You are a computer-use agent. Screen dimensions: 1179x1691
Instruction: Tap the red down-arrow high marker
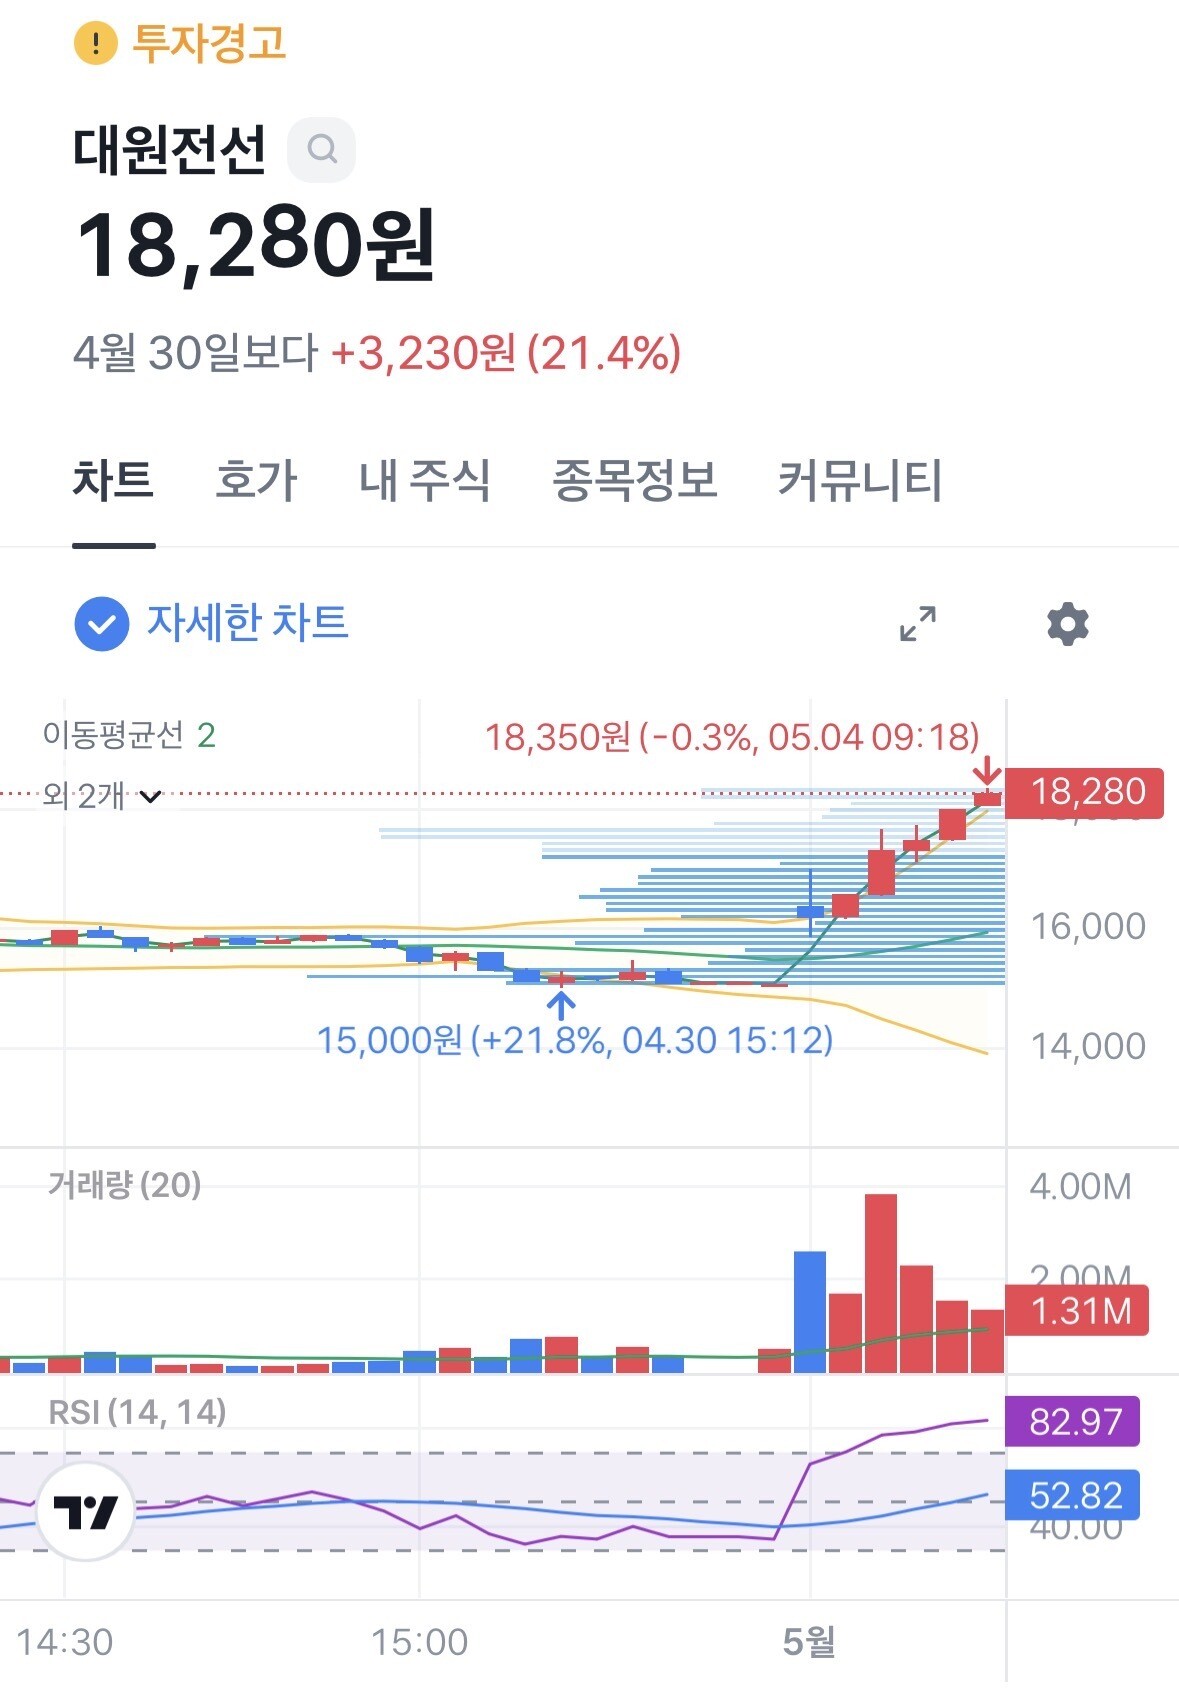[x=987, y=771]
